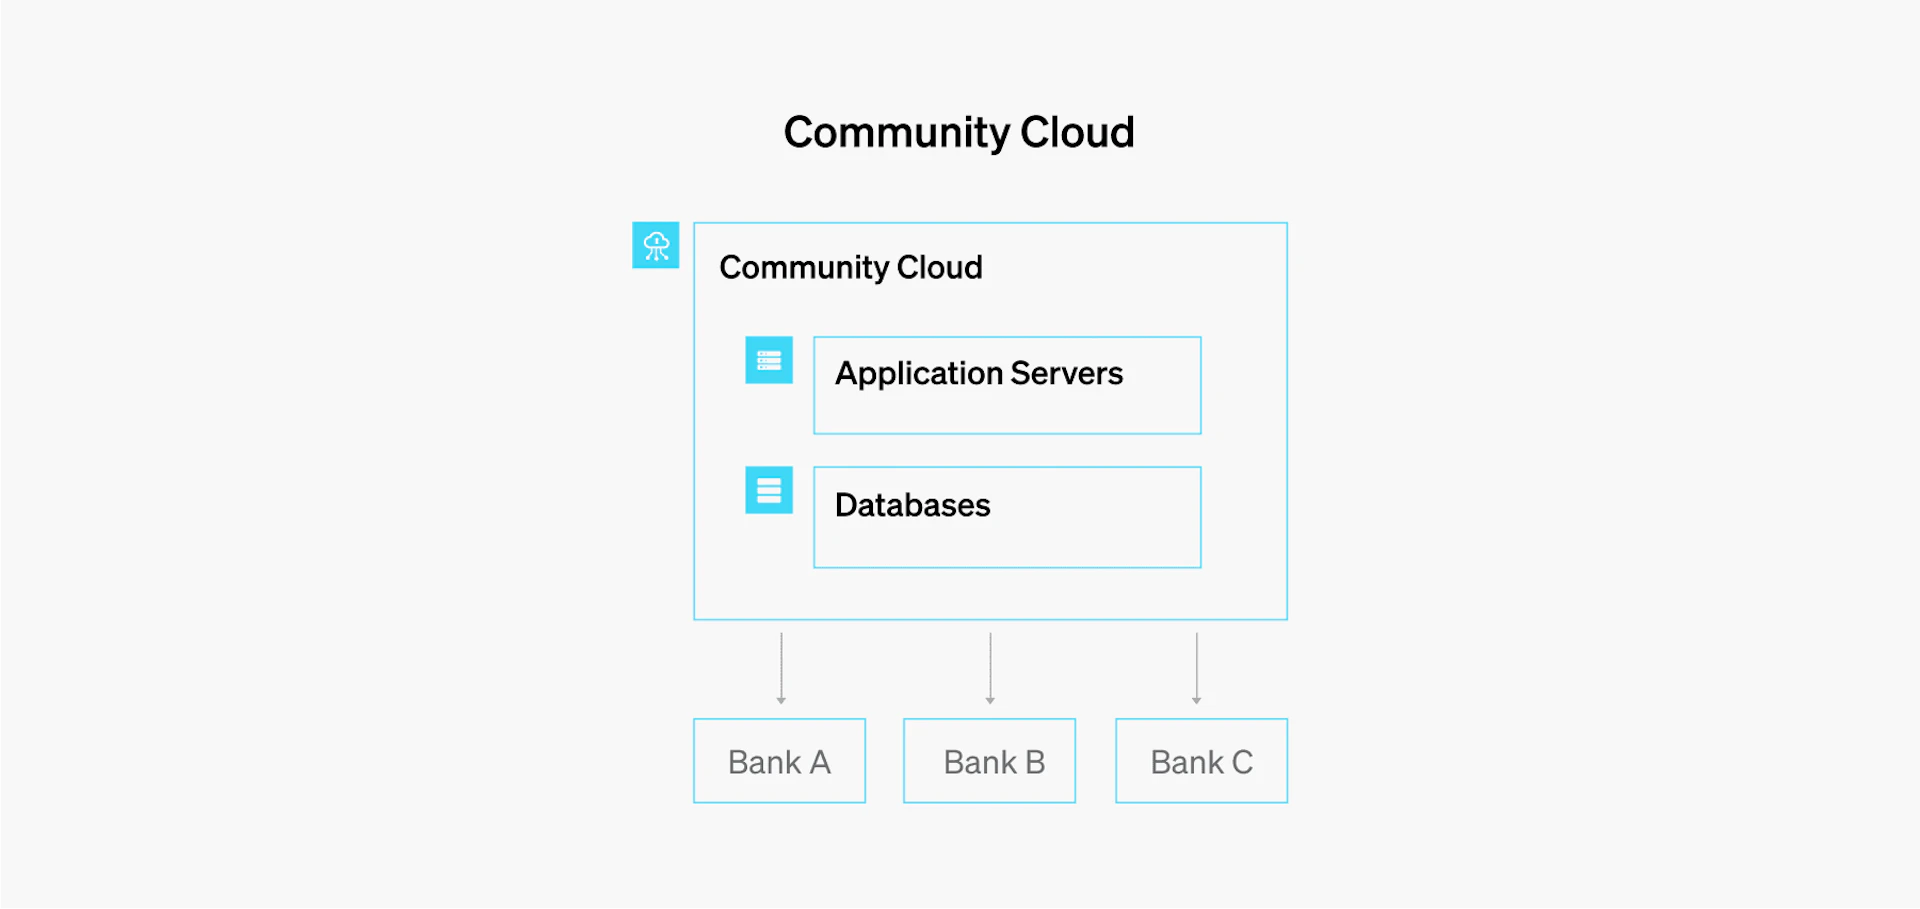Click the large 'Community Cloud' heading
1920x909 pixels.
(x=959, y=132)
